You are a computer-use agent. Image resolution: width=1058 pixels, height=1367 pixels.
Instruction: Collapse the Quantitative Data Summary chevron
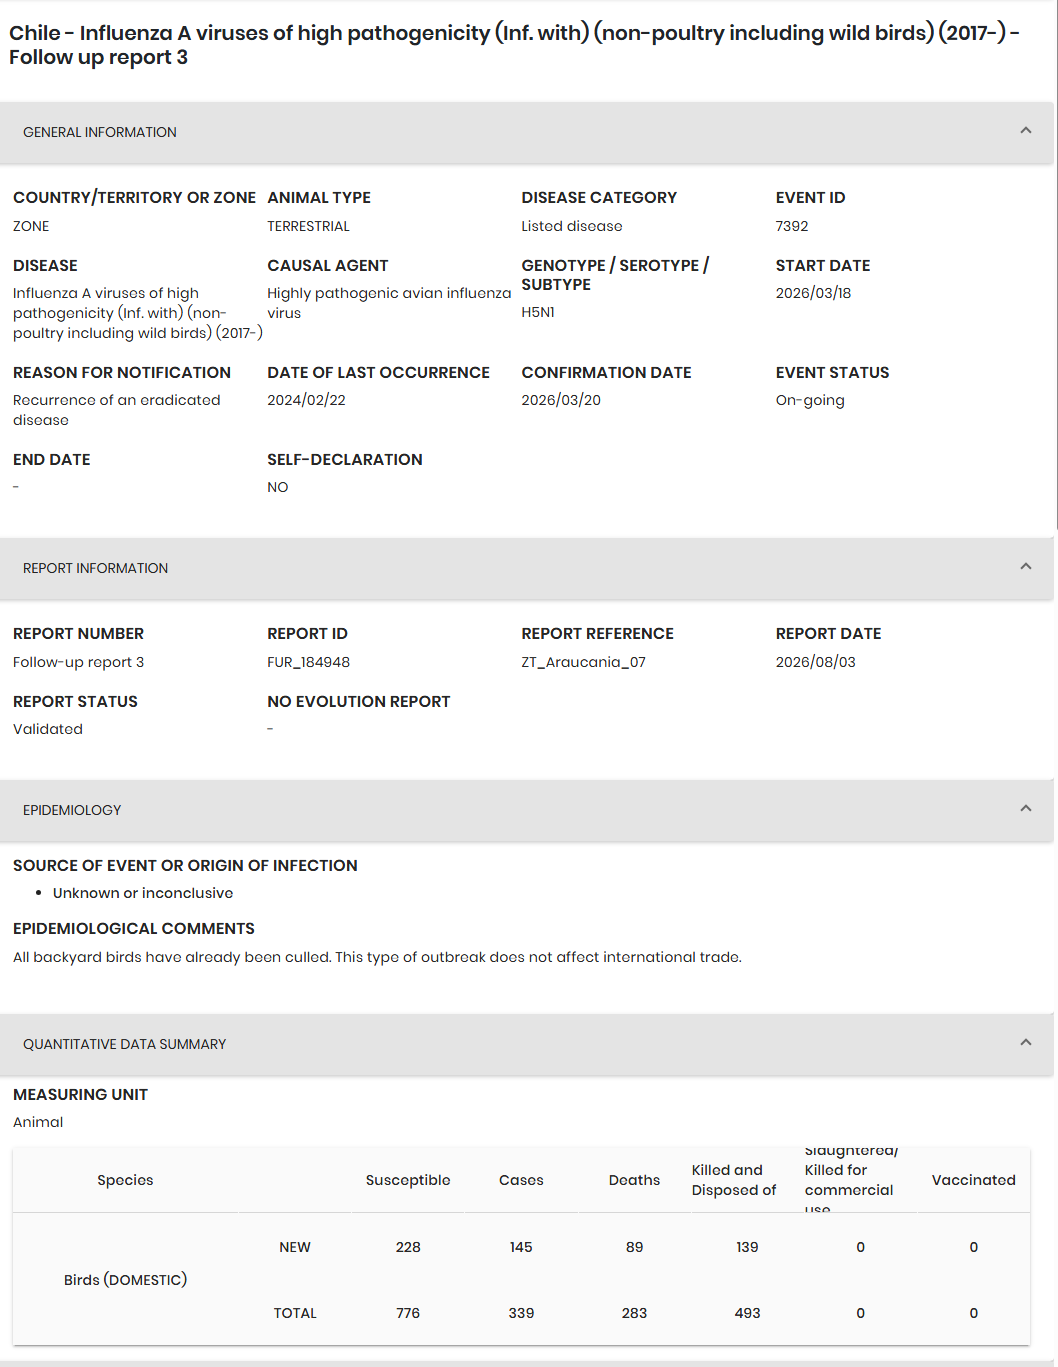[1025, 1043]
